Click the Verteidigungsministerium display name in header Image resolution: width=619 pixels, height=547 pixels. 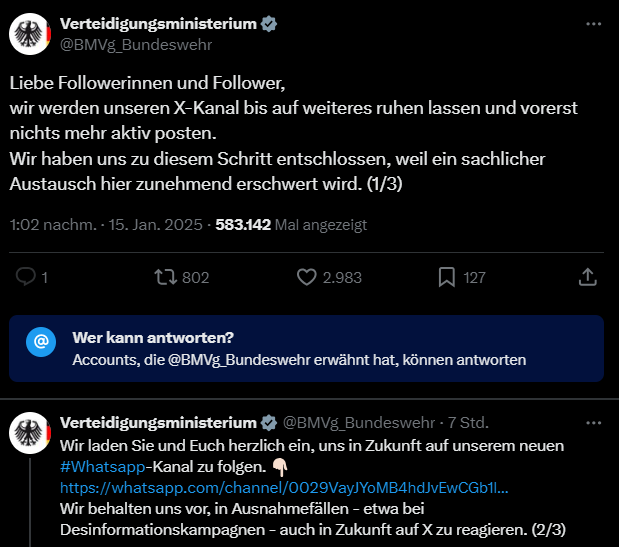[158, 23]
